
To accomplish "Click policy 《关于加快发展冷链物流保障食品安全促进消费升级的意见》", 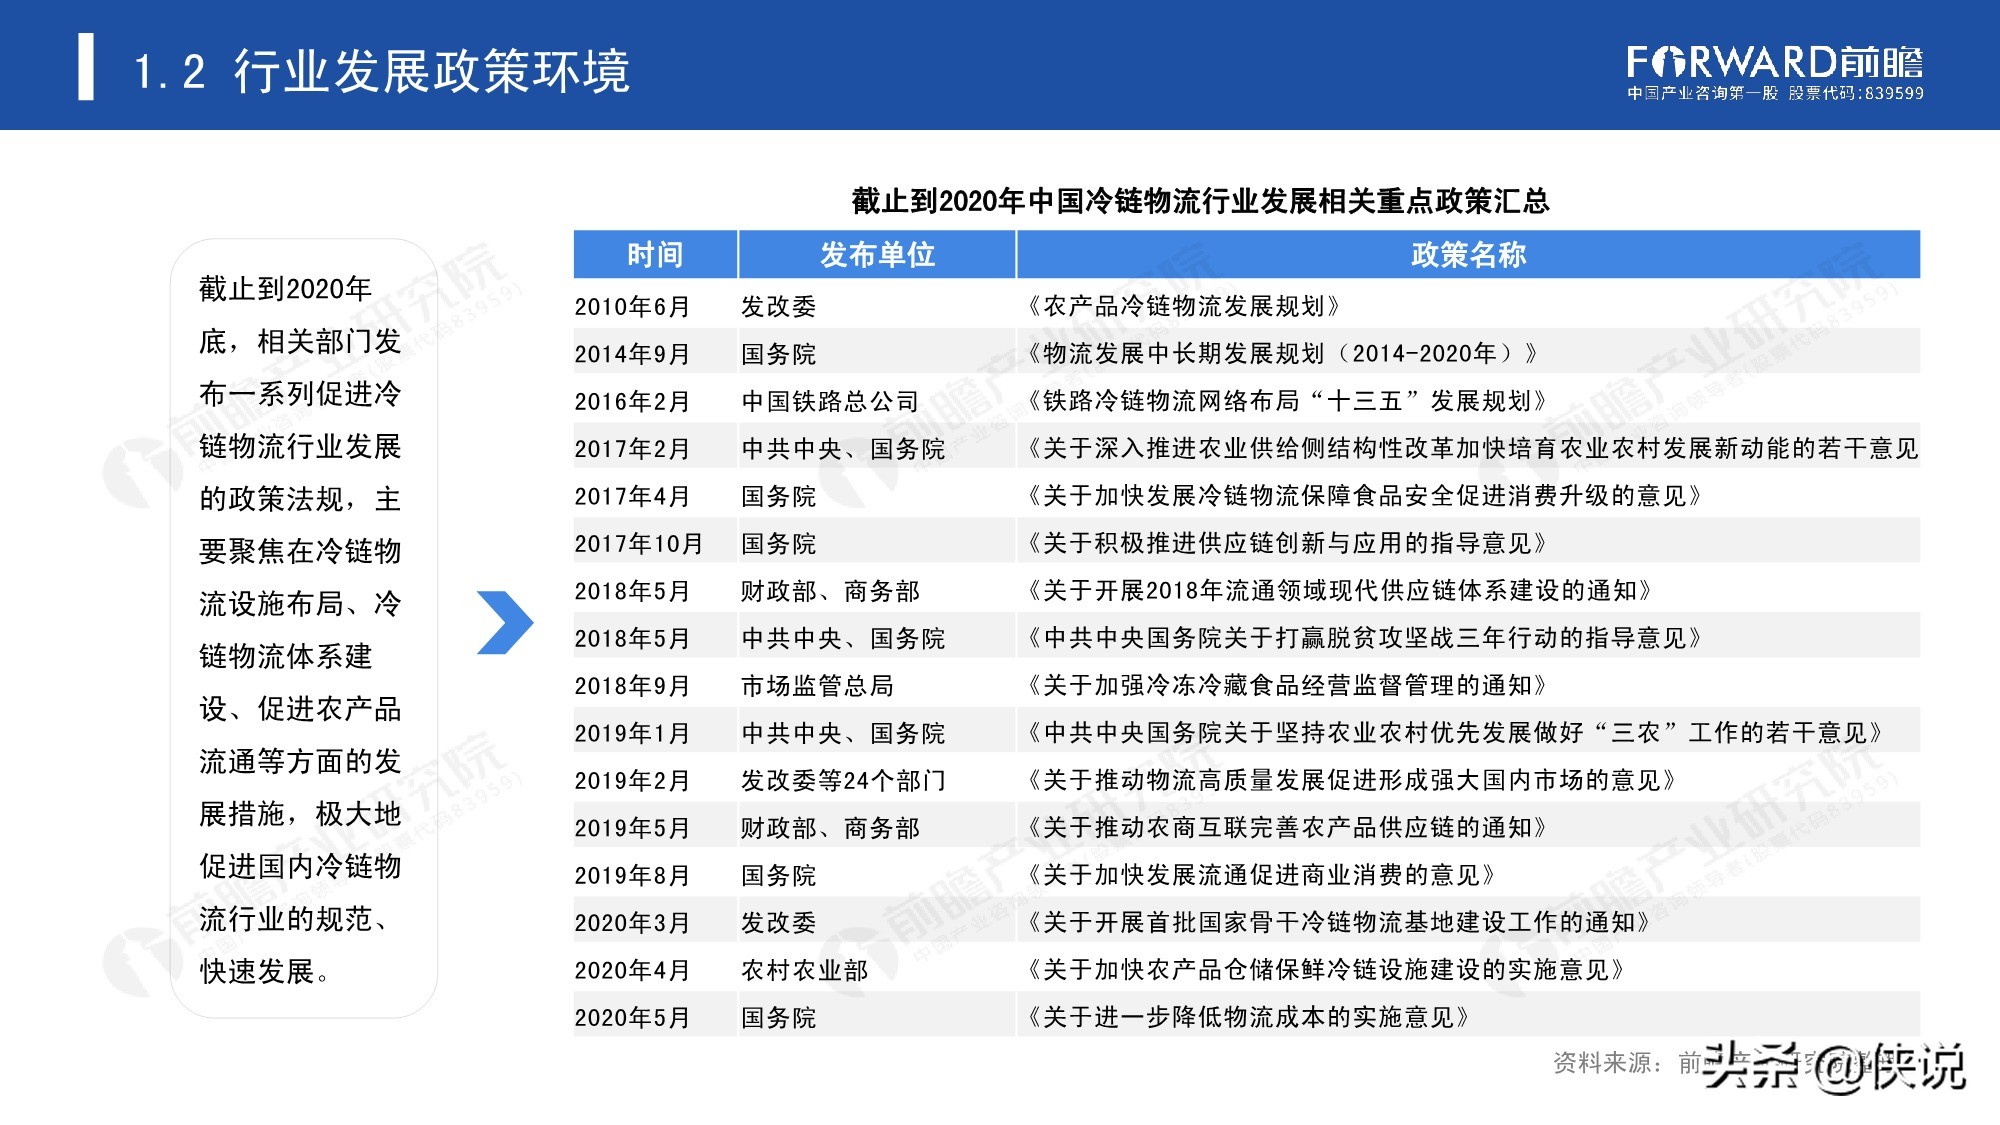I will [x=1365, y=496].
